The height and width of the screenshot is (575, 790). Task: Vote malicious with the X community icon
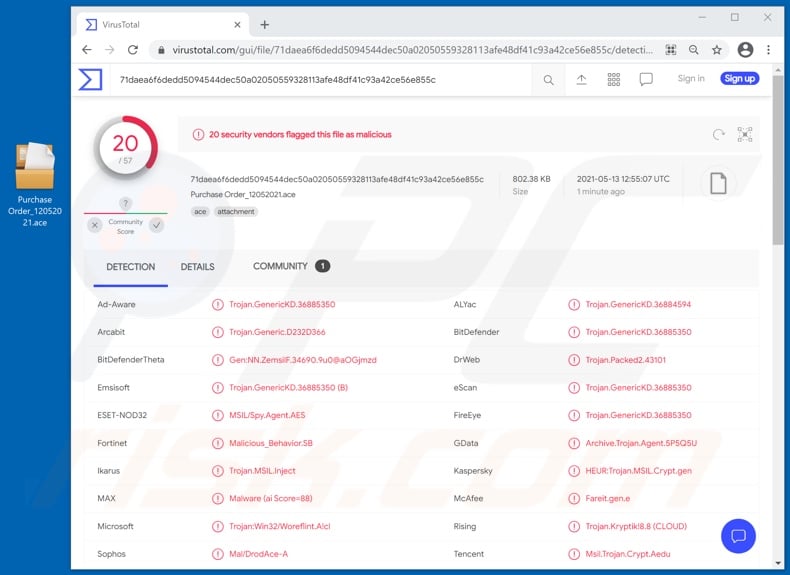(95, 225)
